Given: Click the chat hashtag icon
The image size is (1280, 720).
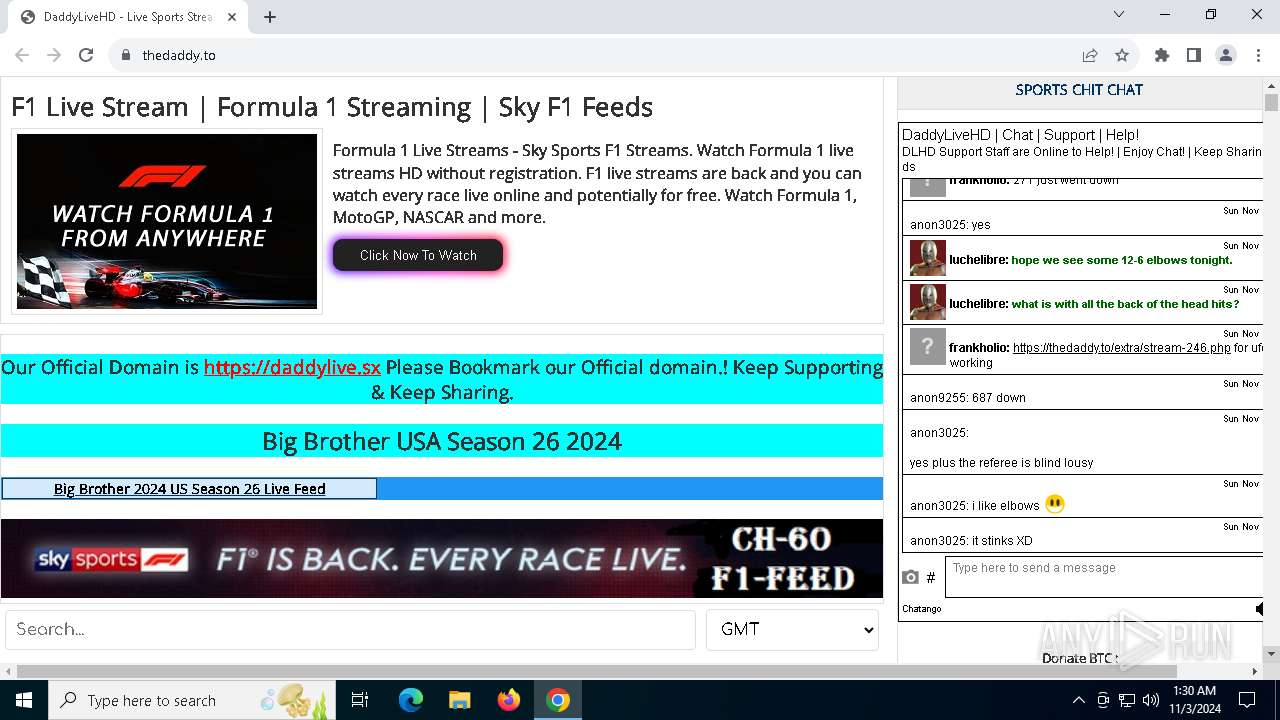Looking at the screenshot, I should tap(931, 577).
